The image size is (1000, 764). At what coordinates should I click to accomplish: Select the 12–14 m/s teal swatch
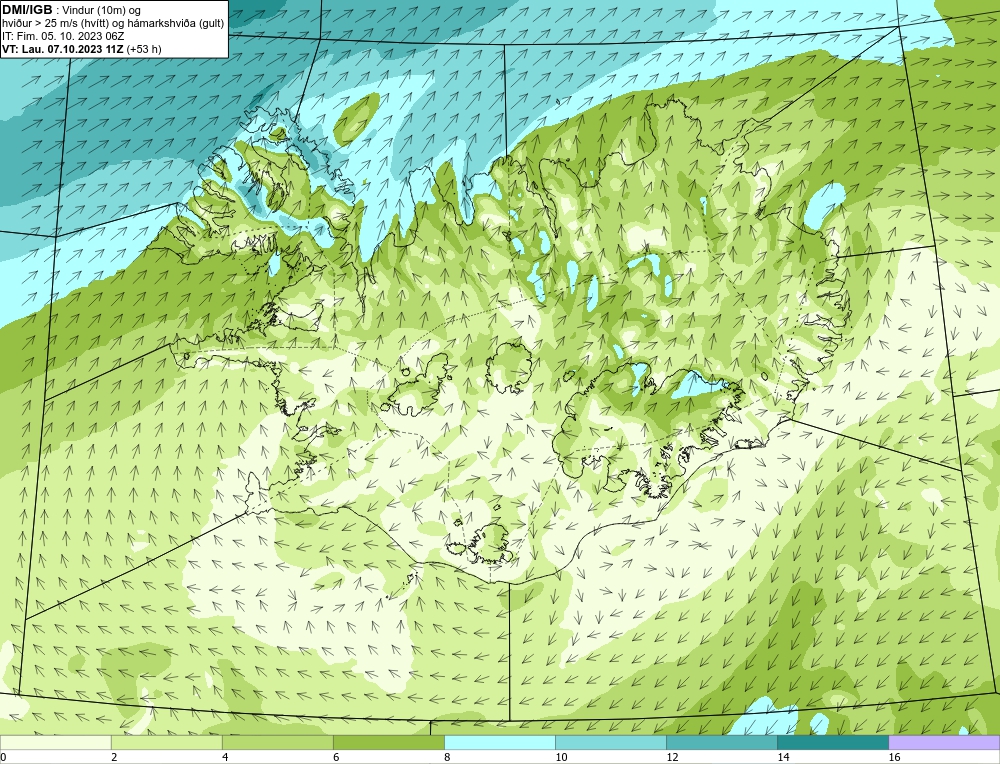coord(722,742)
